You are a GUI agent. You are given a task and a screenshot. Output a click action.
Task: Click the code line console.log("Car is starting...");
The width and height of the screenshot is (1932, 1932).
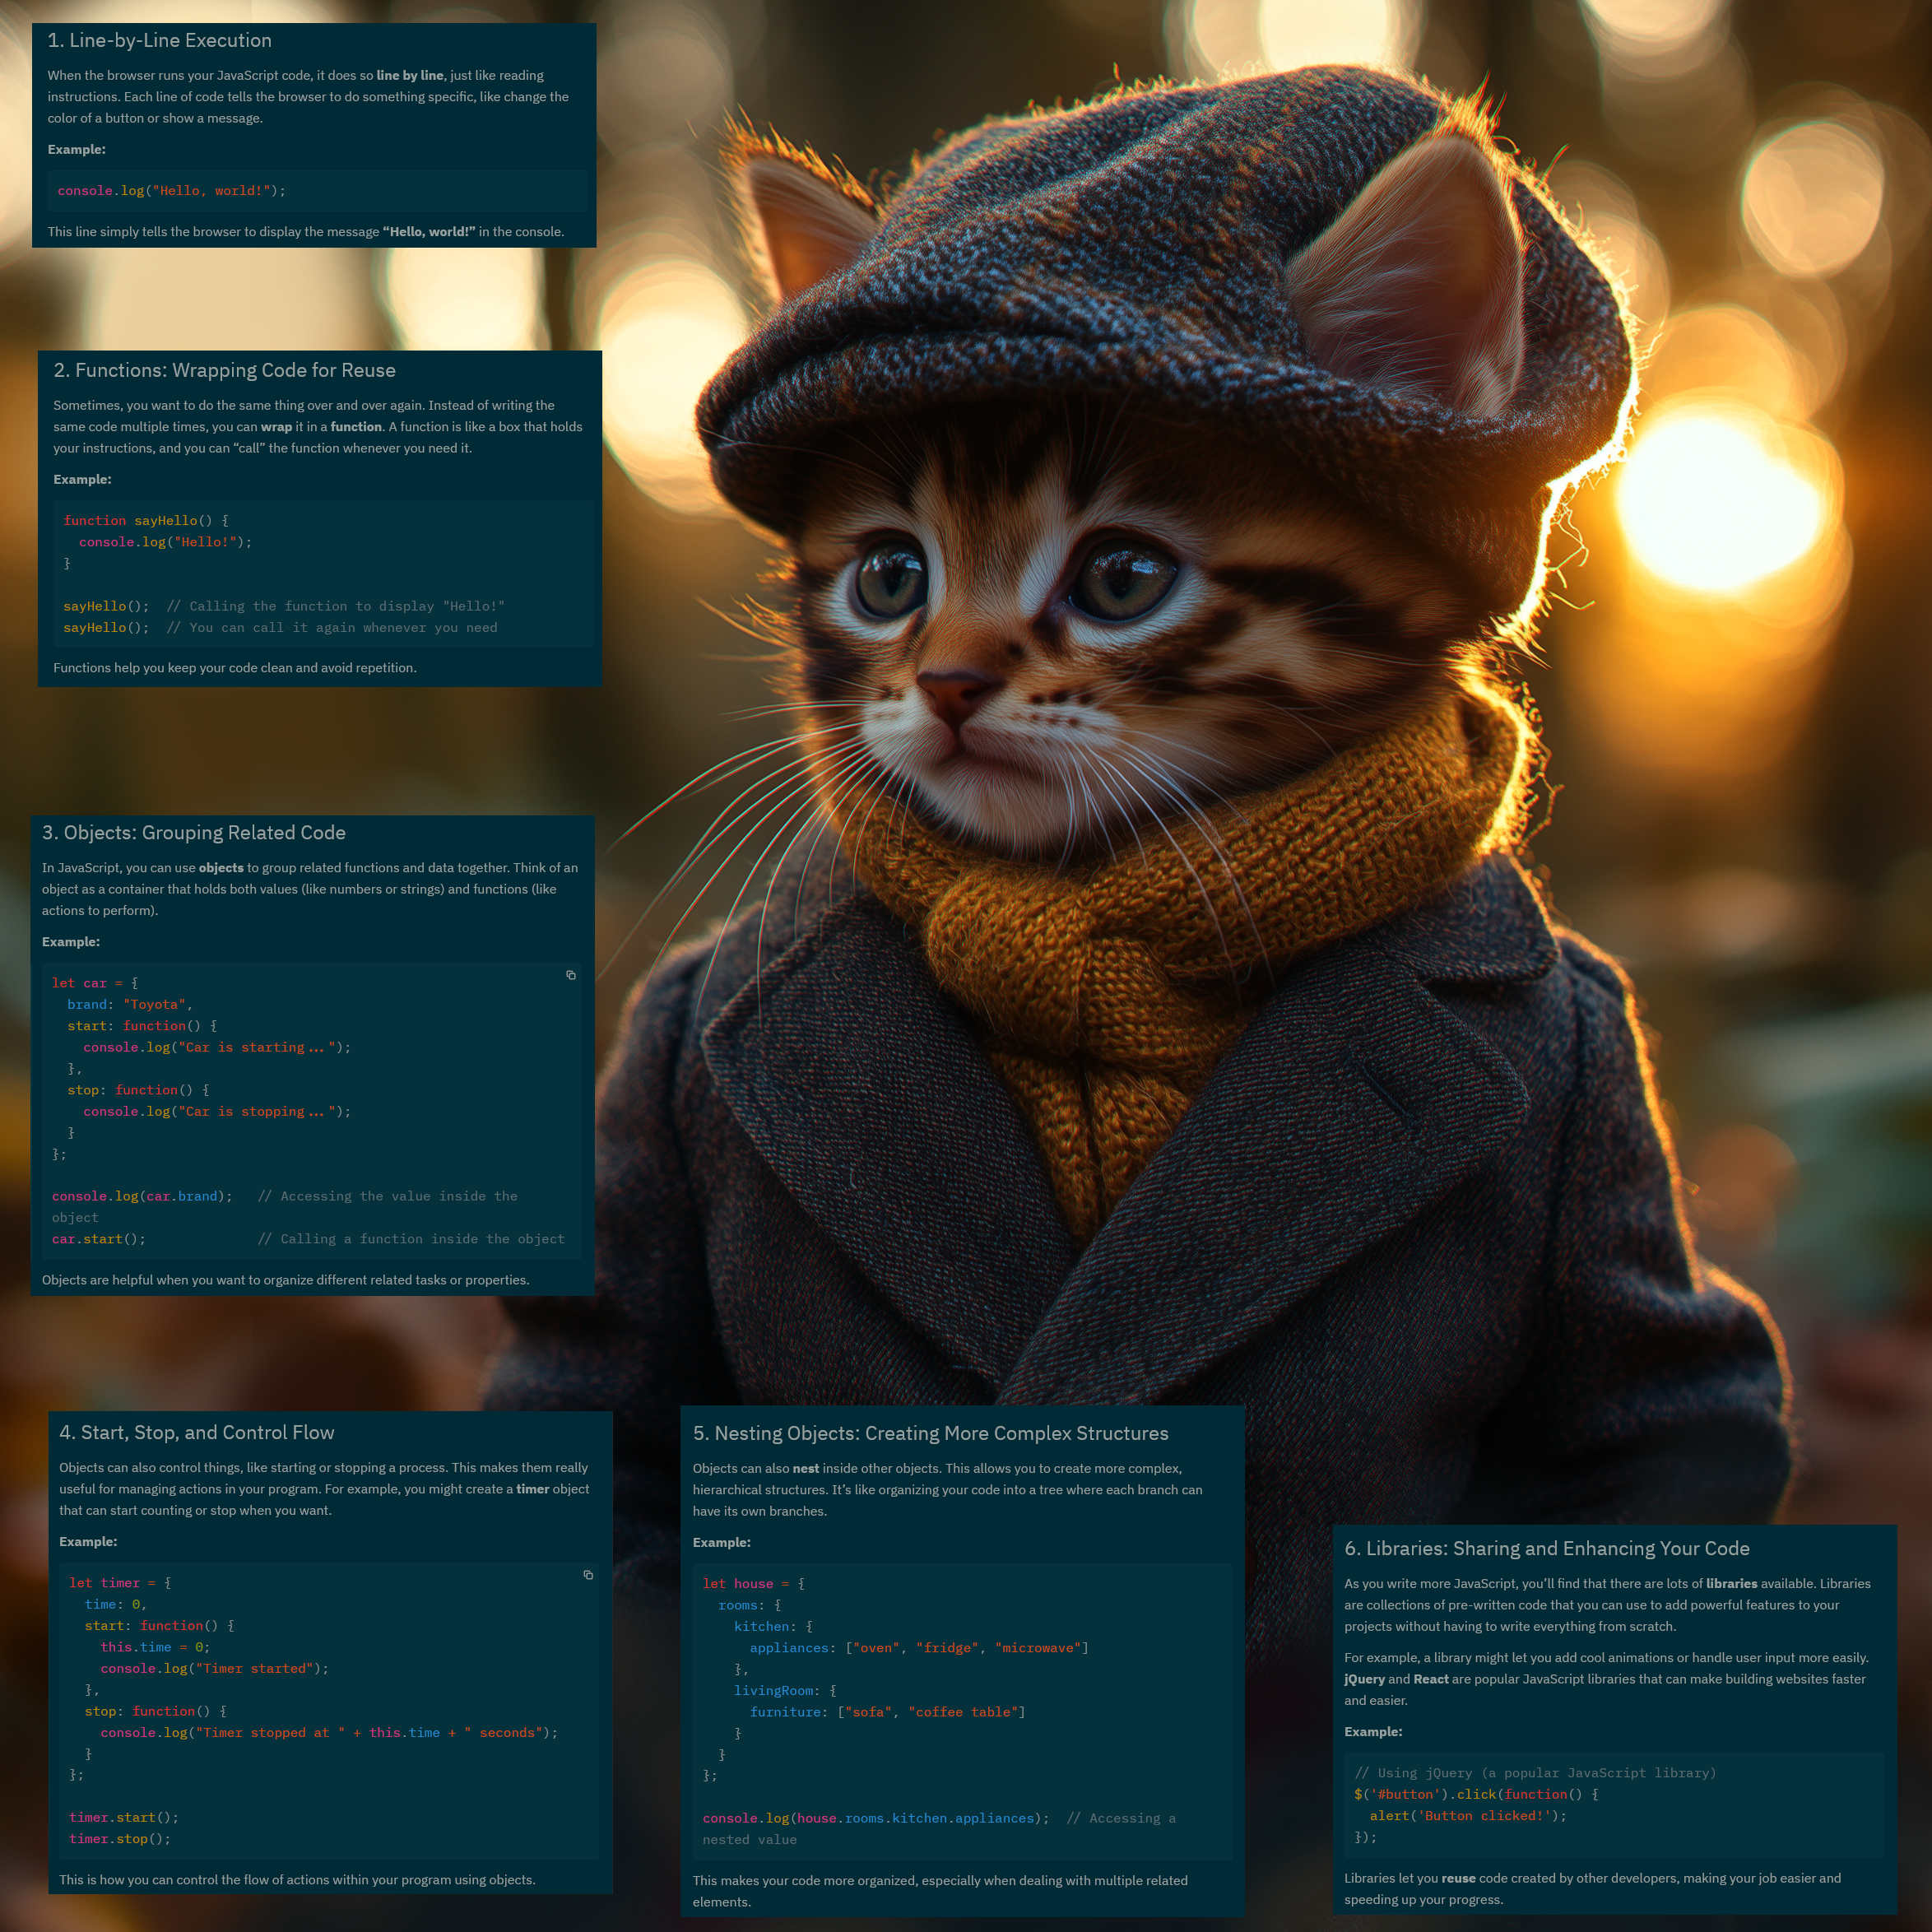217,1047
